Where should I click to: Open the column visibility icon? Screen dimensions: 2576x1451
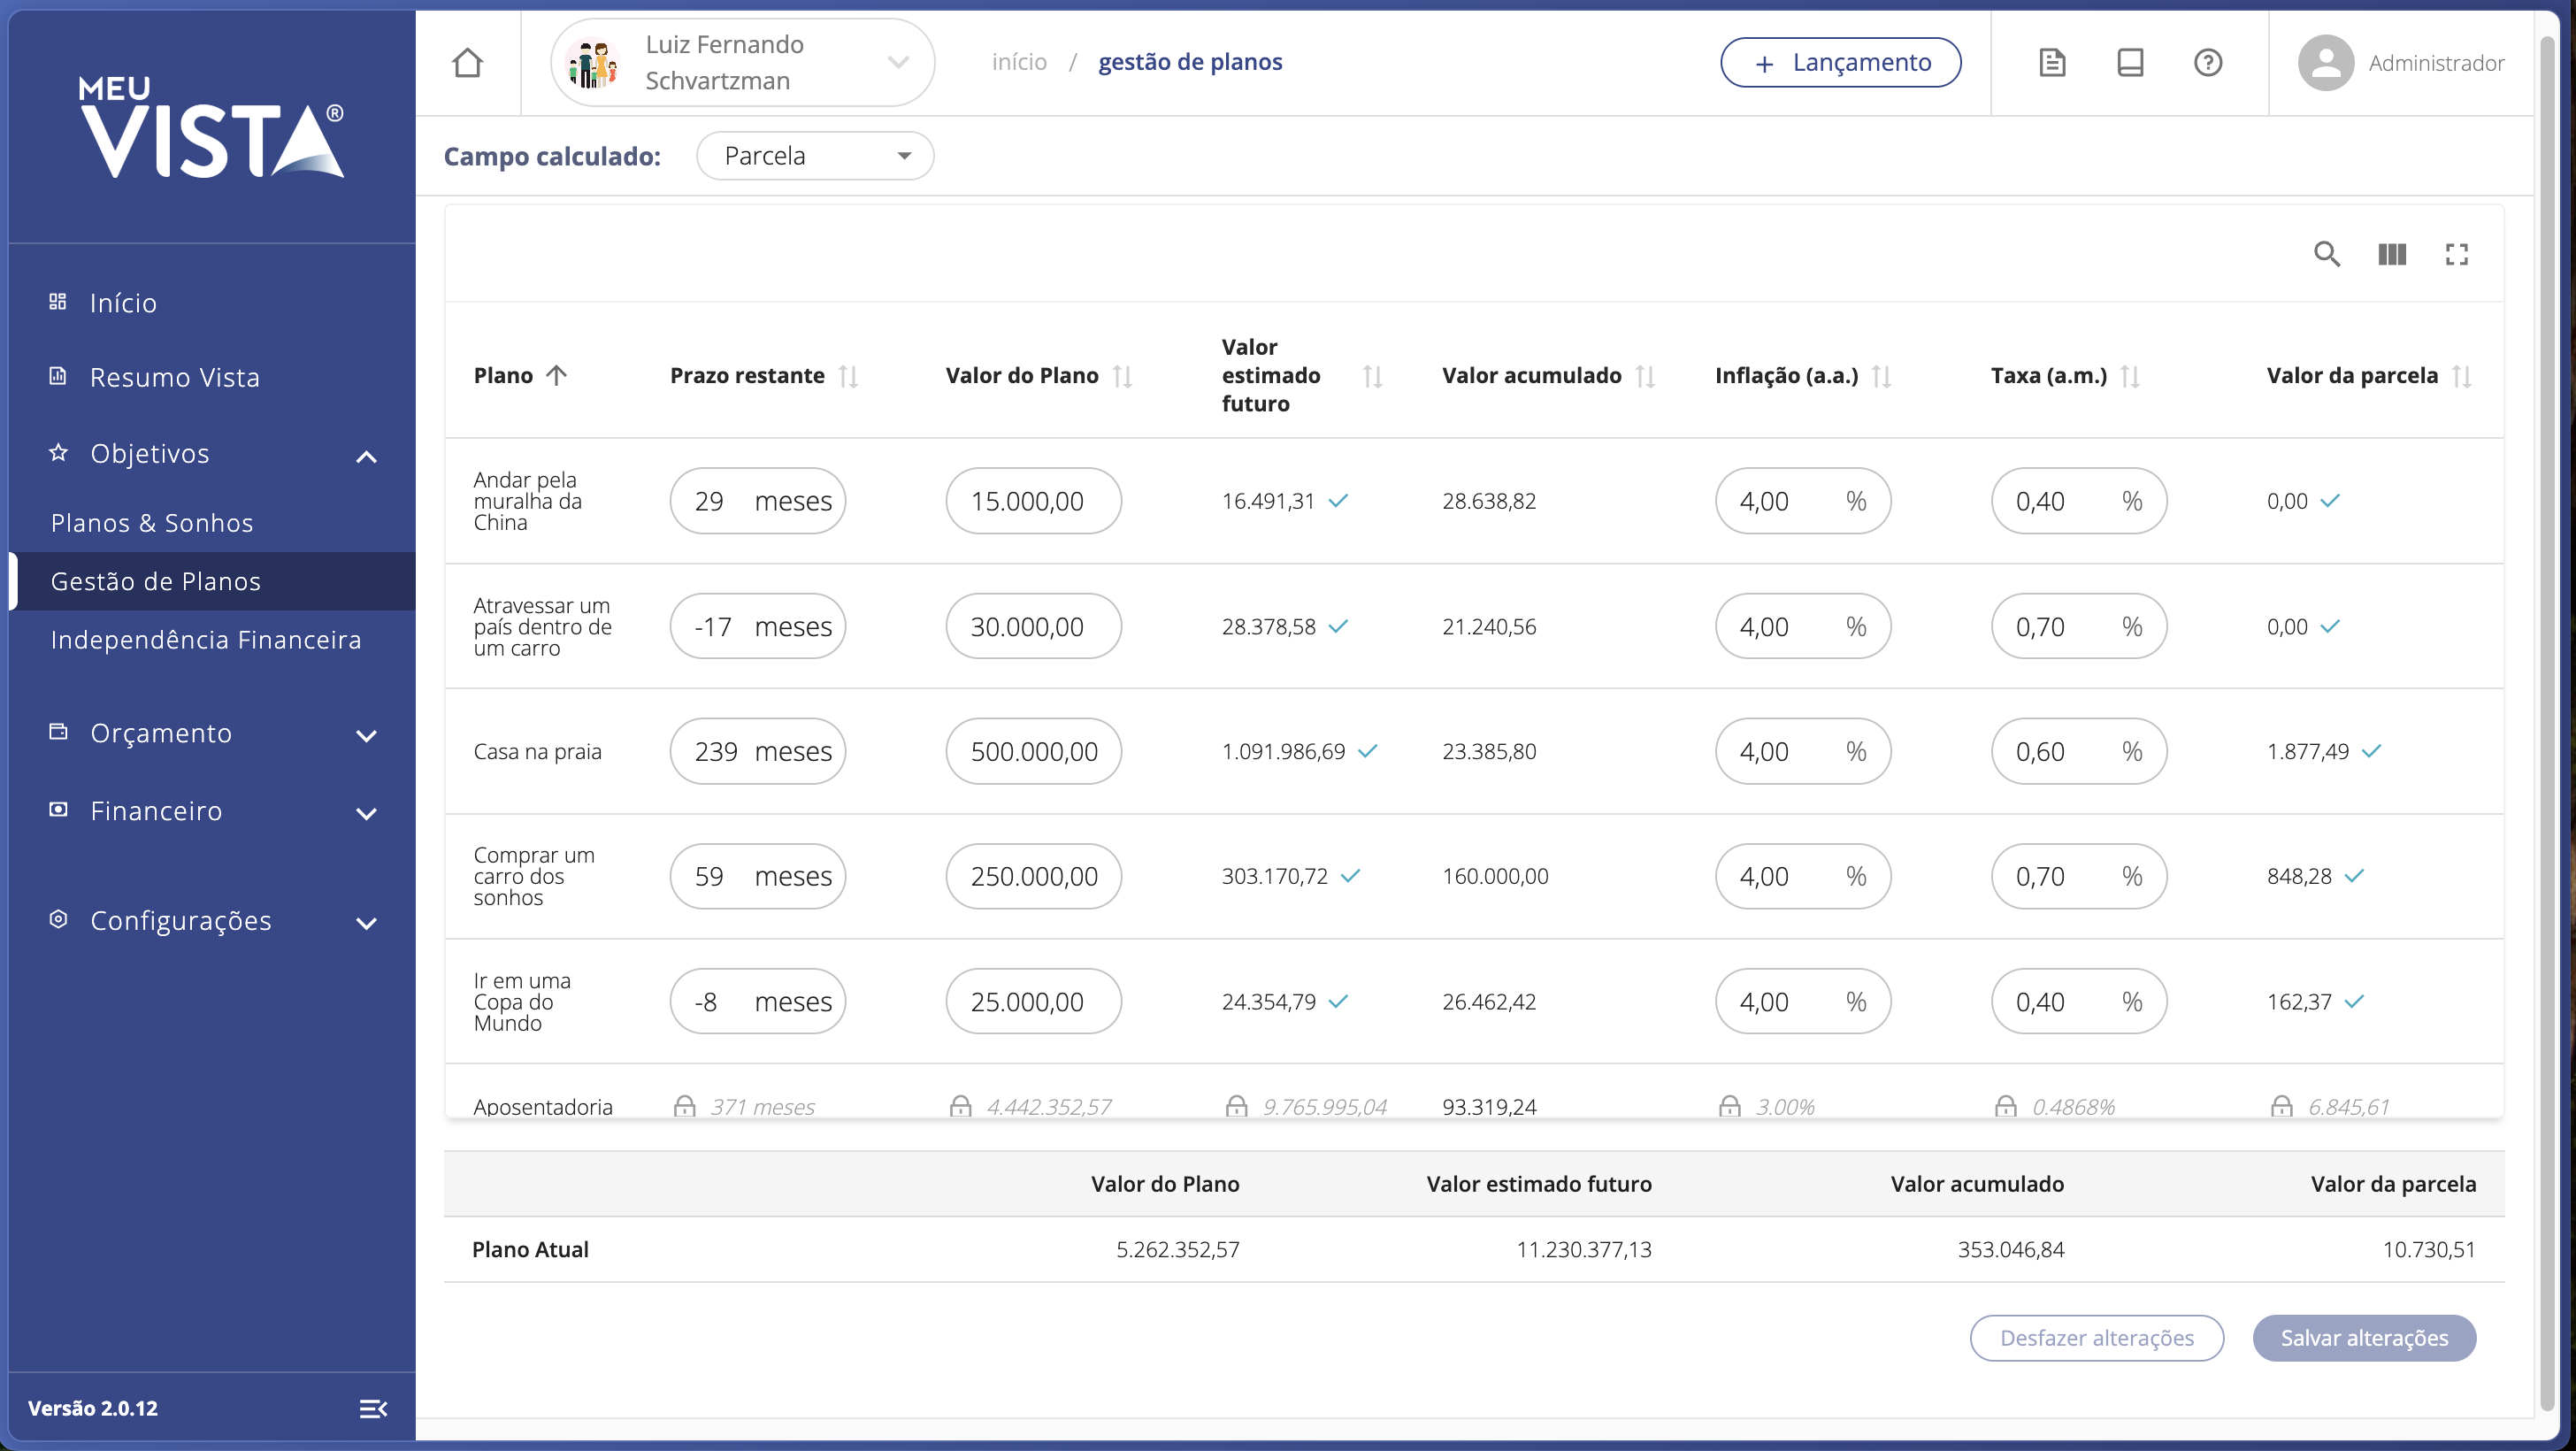click(x=2391, y=254)
